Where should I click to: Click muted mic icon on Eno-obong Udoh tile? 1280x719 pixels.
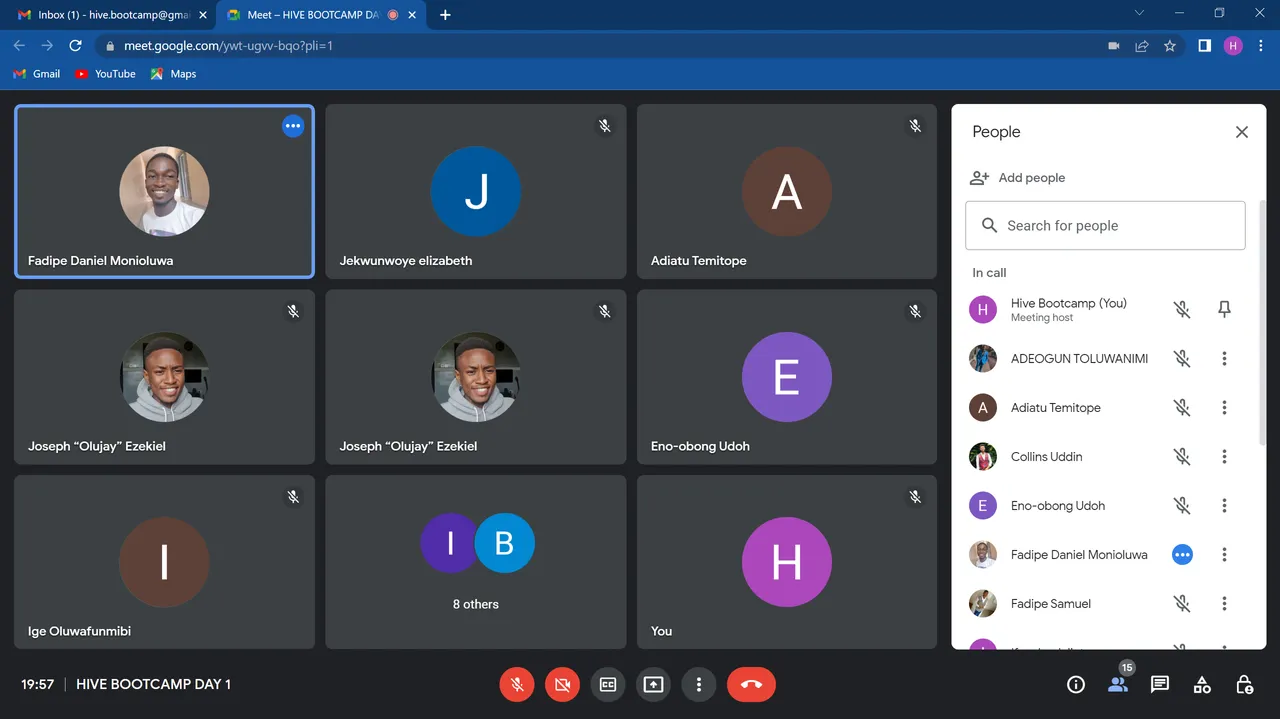pyautogui.click(x=914, y=312)
